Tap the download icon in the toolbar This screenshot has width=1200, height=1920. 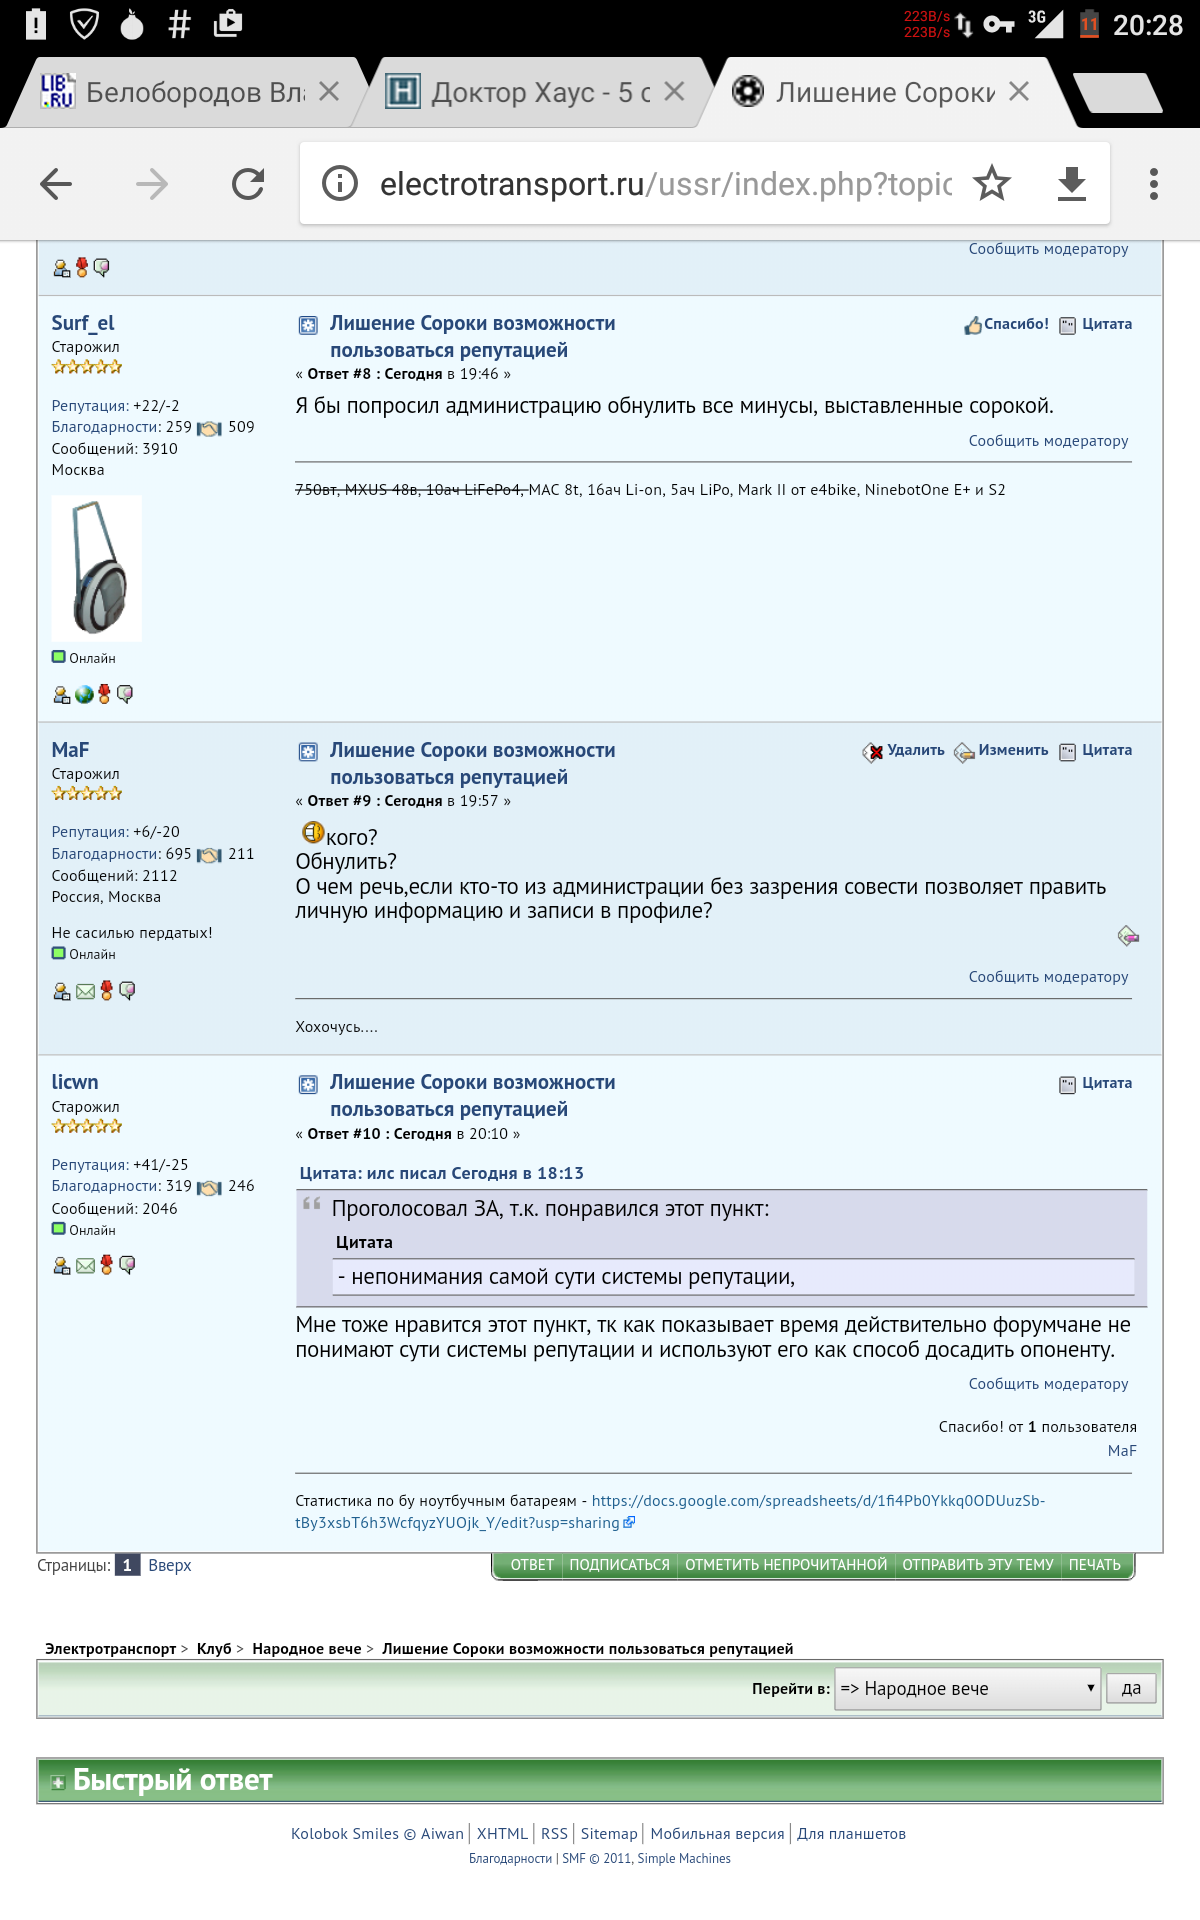(x=1071, y=184)
